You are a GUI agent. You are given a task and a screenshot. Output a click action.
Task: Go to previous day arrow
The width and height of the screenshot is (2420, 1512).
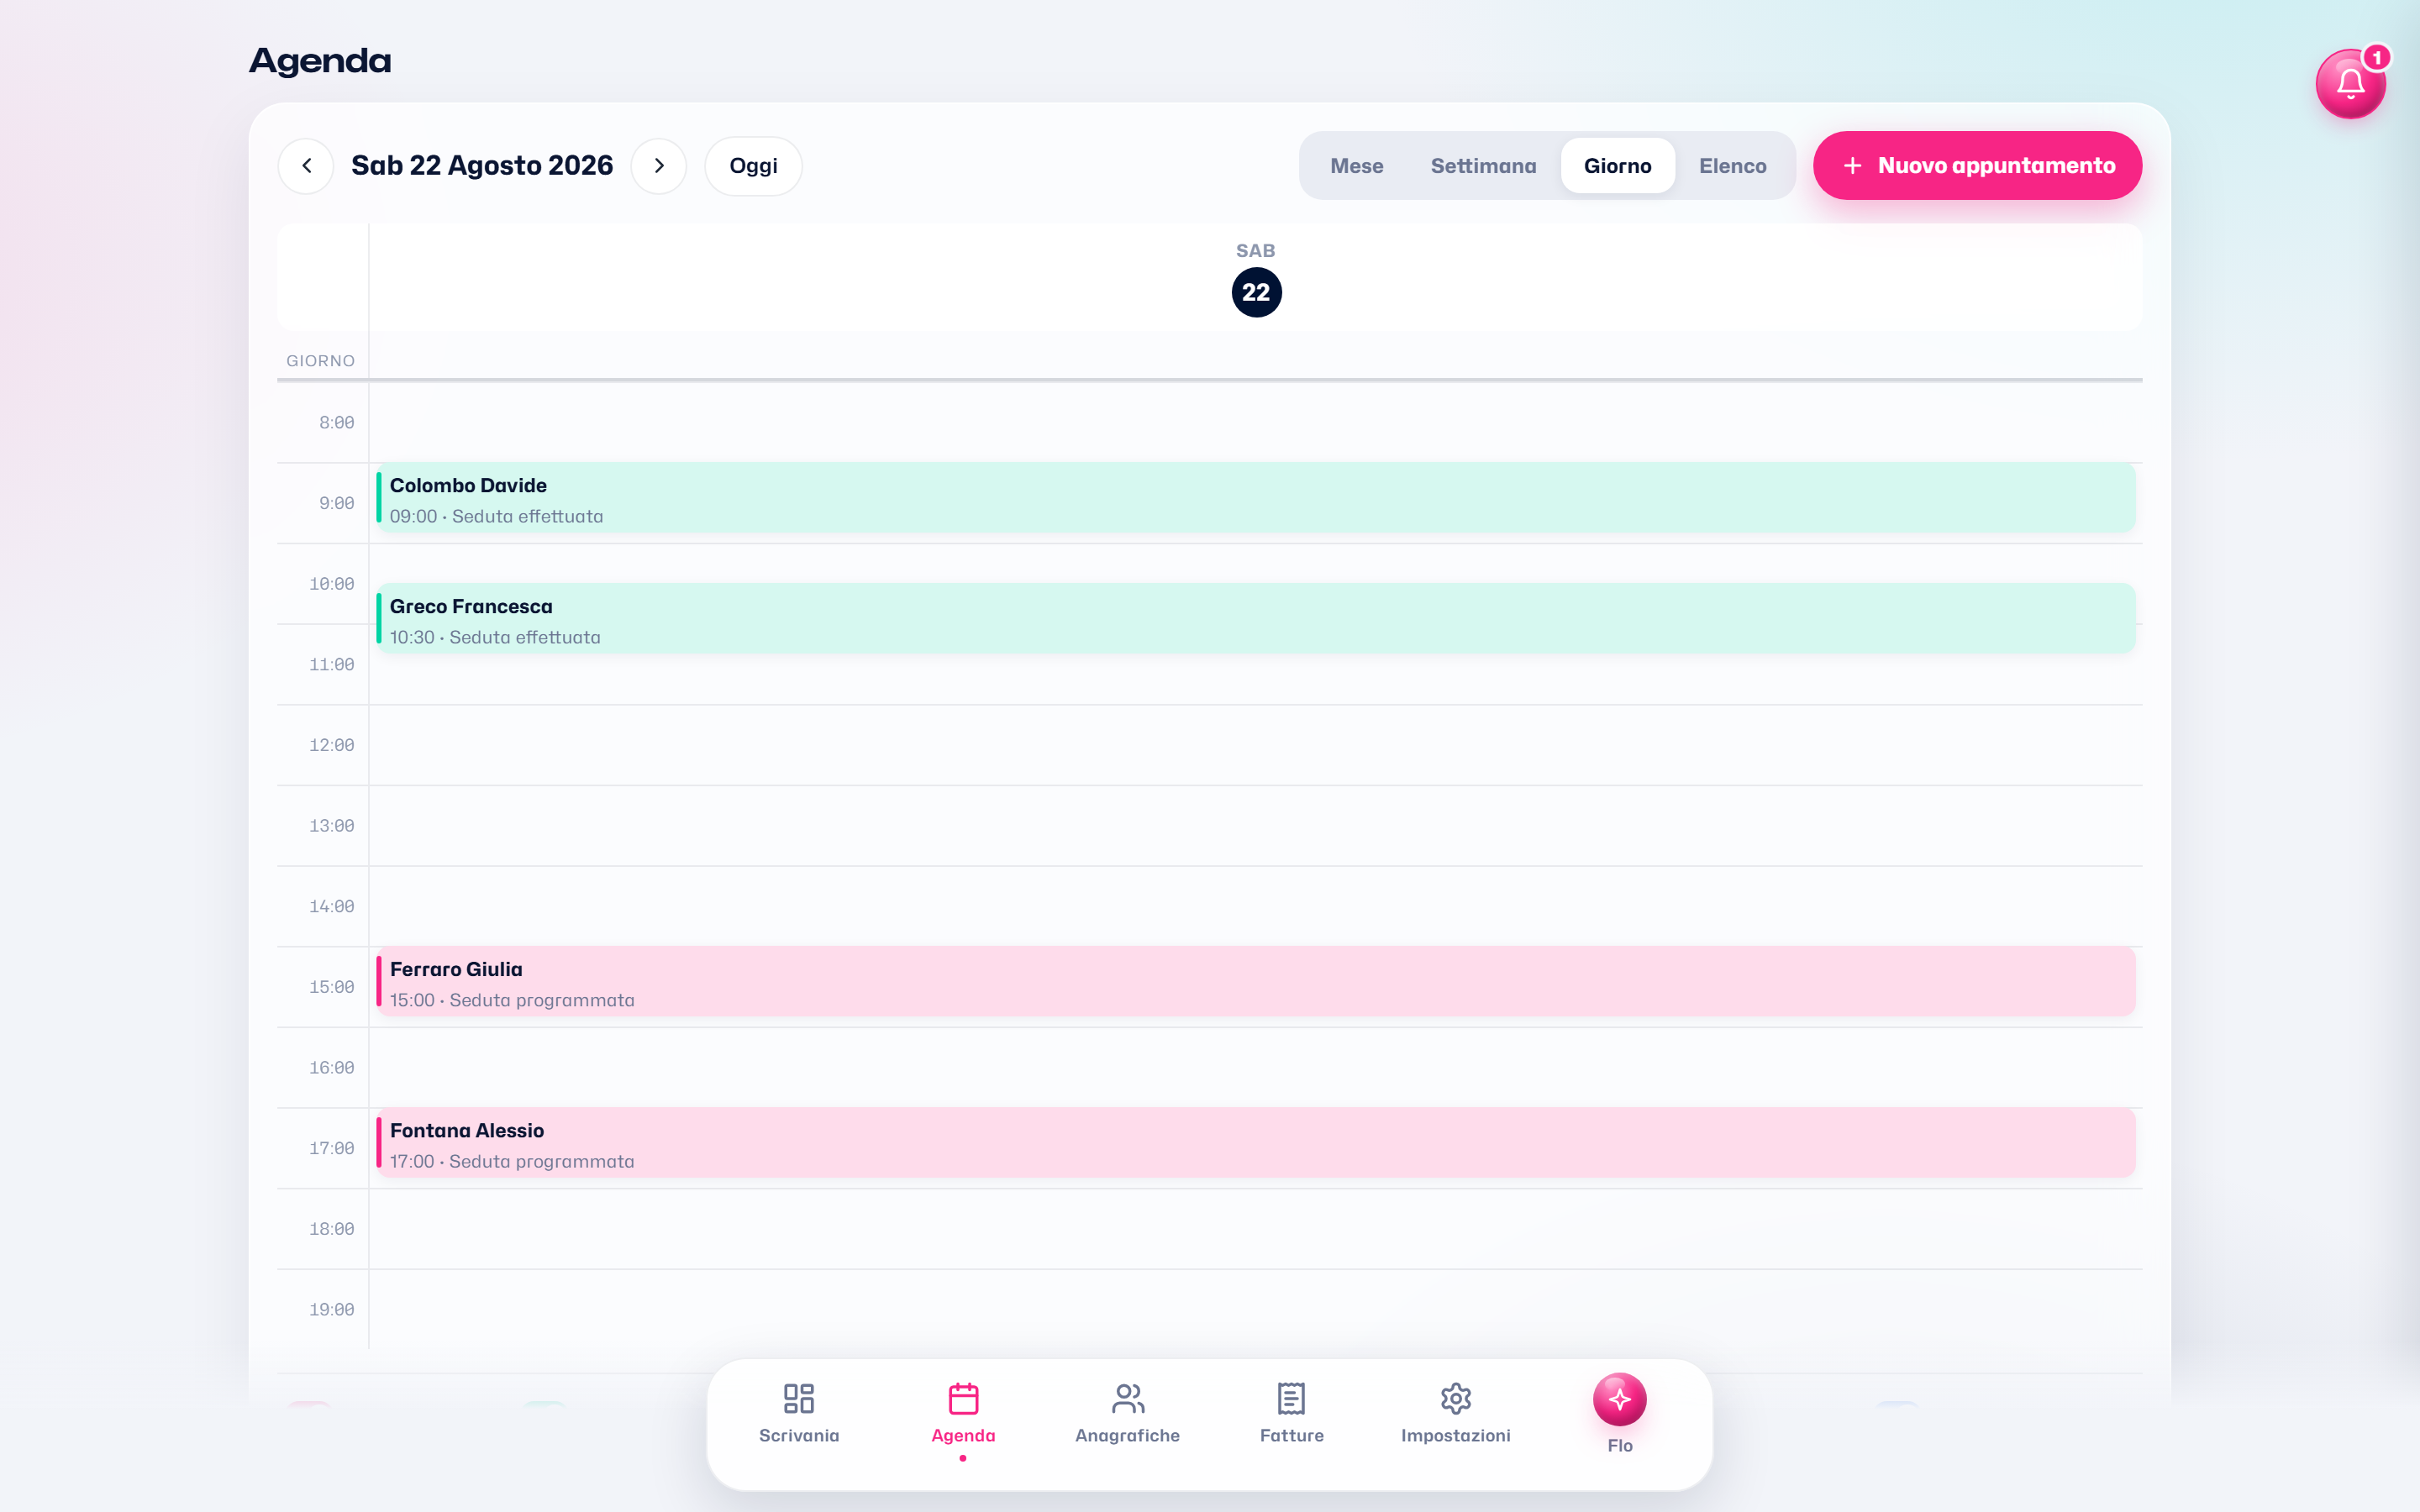[307, 166]
